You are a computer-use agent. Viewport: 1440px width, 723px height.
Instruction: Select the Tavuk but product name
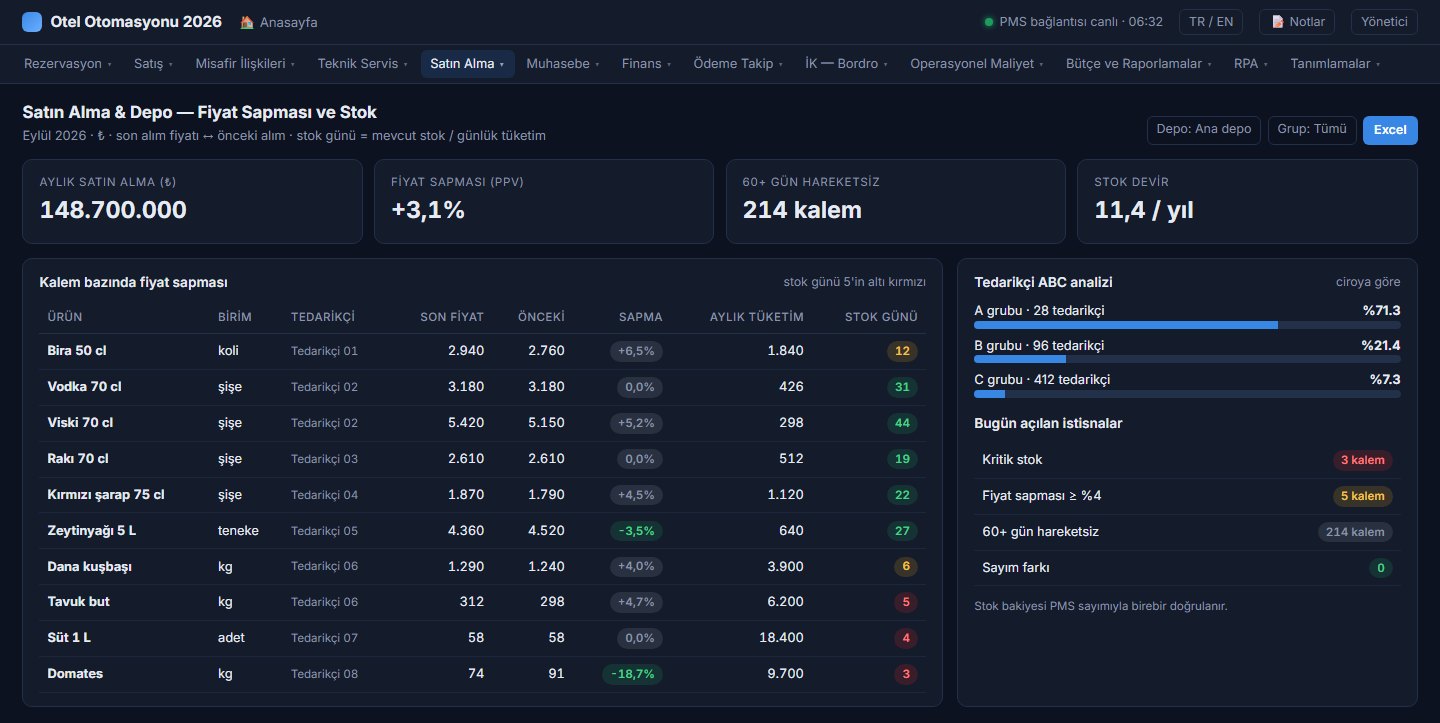(79, 602)
